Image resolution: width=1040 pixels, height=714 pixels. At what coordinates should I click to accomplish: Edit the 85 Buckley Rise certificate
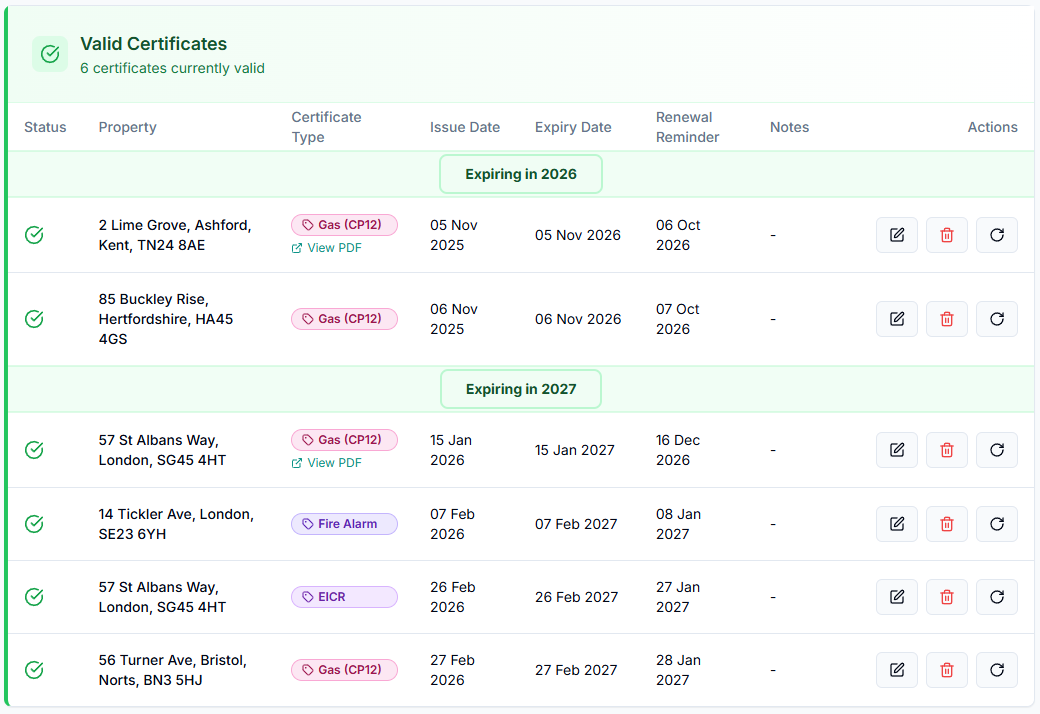point(897,319)
